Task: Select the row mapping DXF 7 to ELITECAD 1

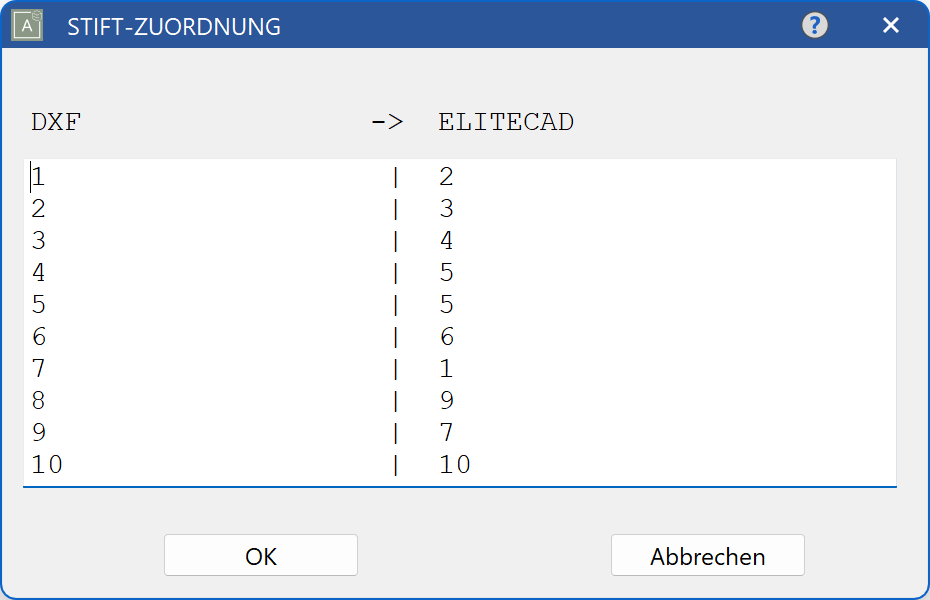Action: click(x=200, y=368)
